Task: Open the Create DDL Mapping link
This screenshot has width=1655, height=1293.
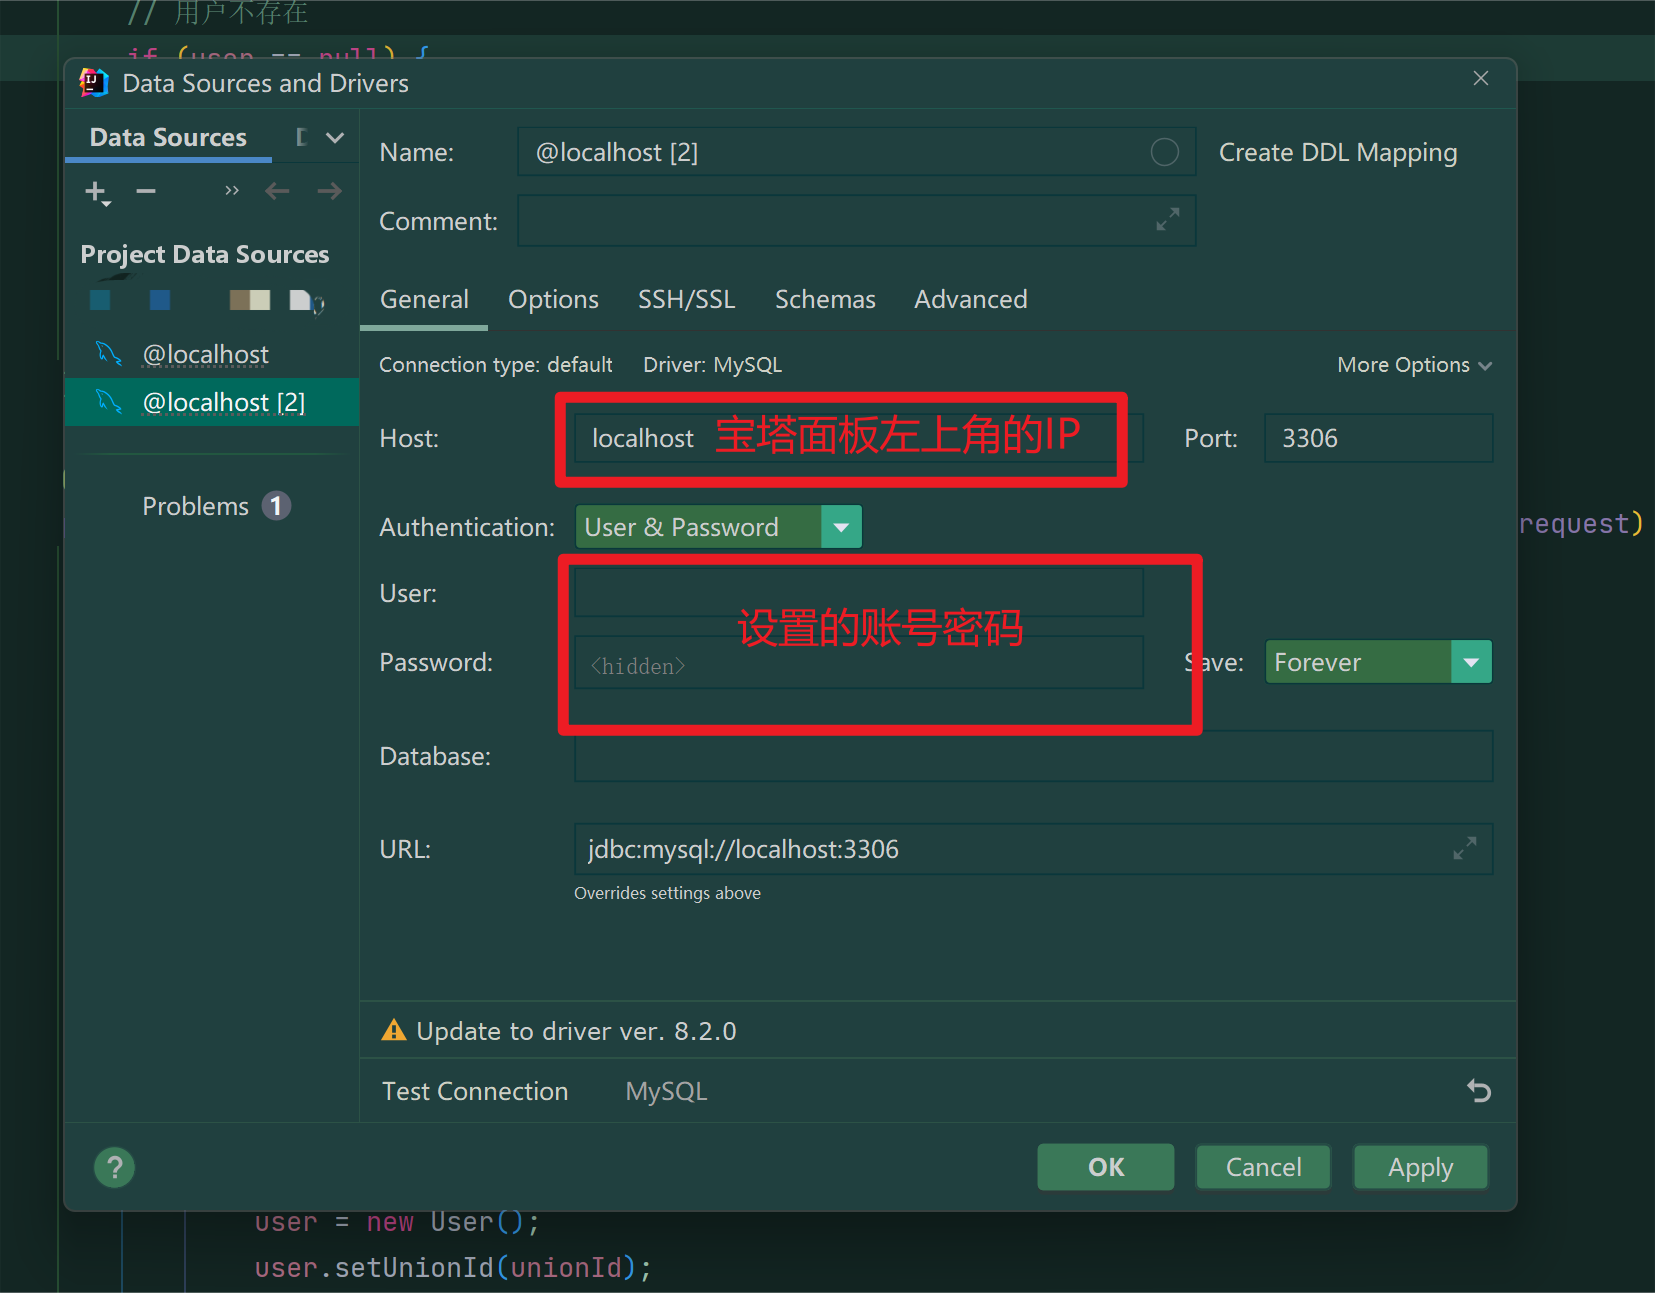Action: (1337, 153)
